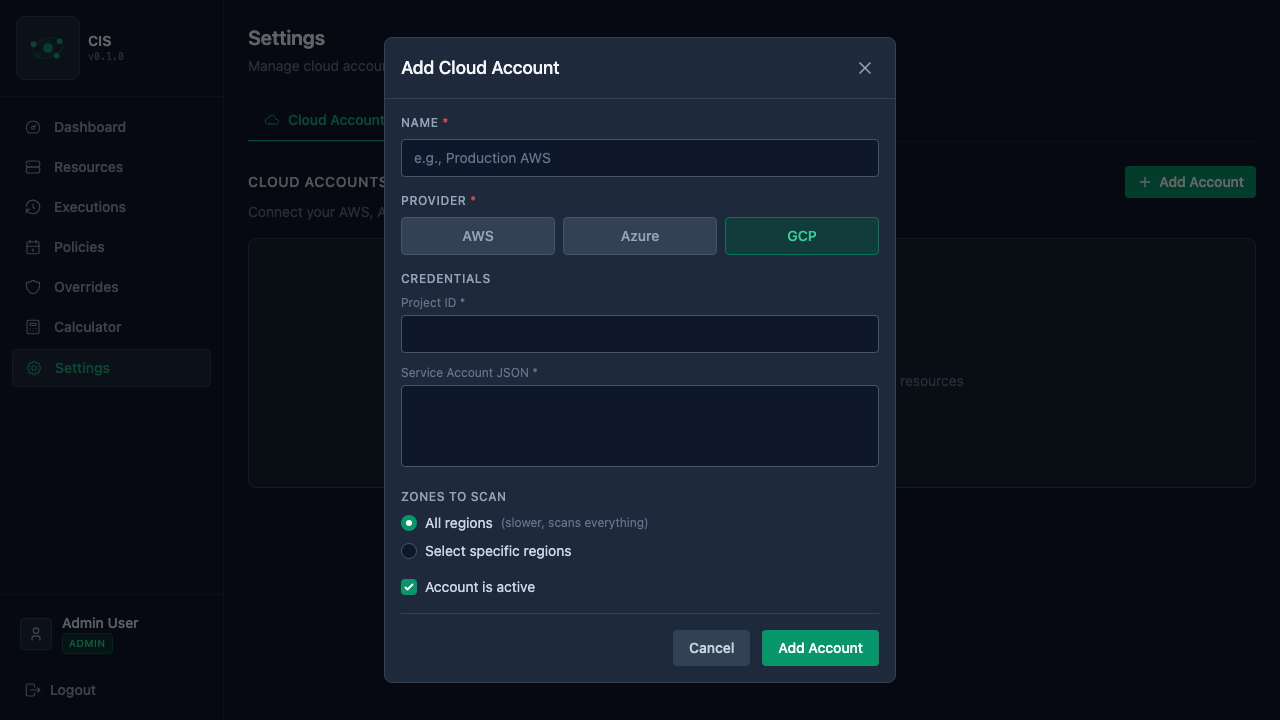Click the '(slower, scans everything)' hint
Screen dimensions: 1280x720
[x=575, y=523]
